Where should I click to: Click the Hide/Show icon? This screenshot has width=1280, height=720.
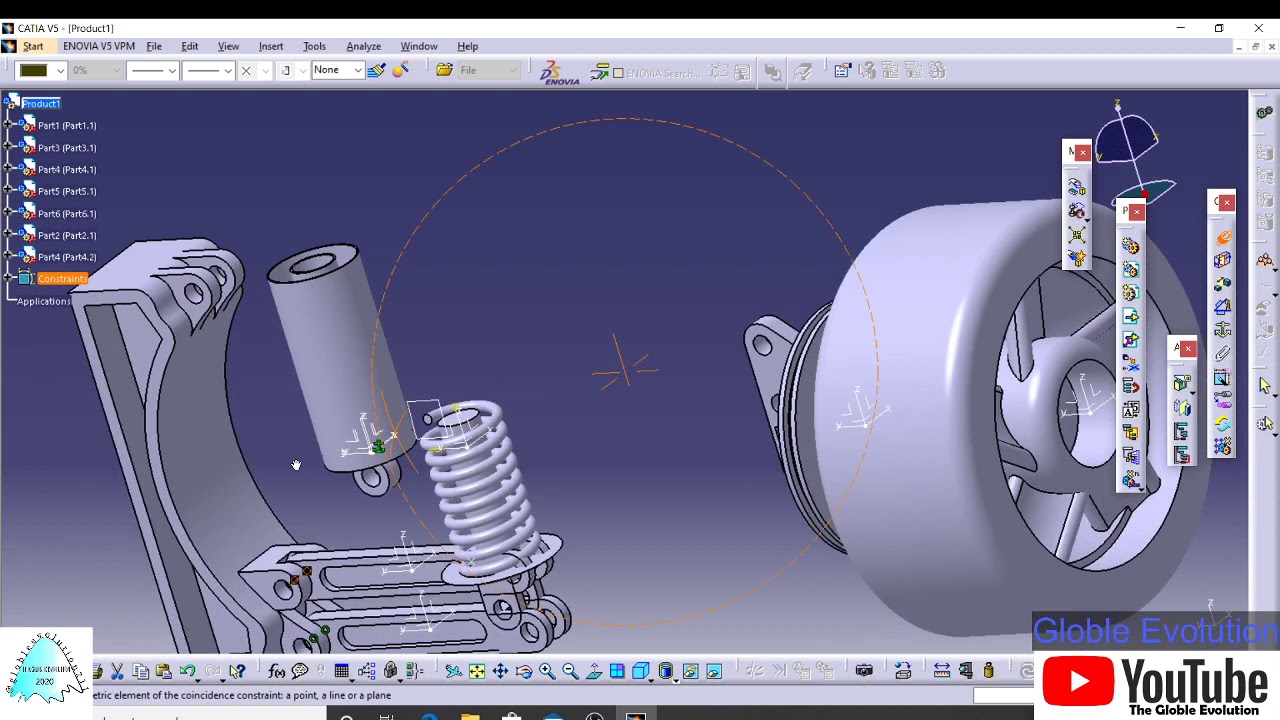tap(690, 671)
